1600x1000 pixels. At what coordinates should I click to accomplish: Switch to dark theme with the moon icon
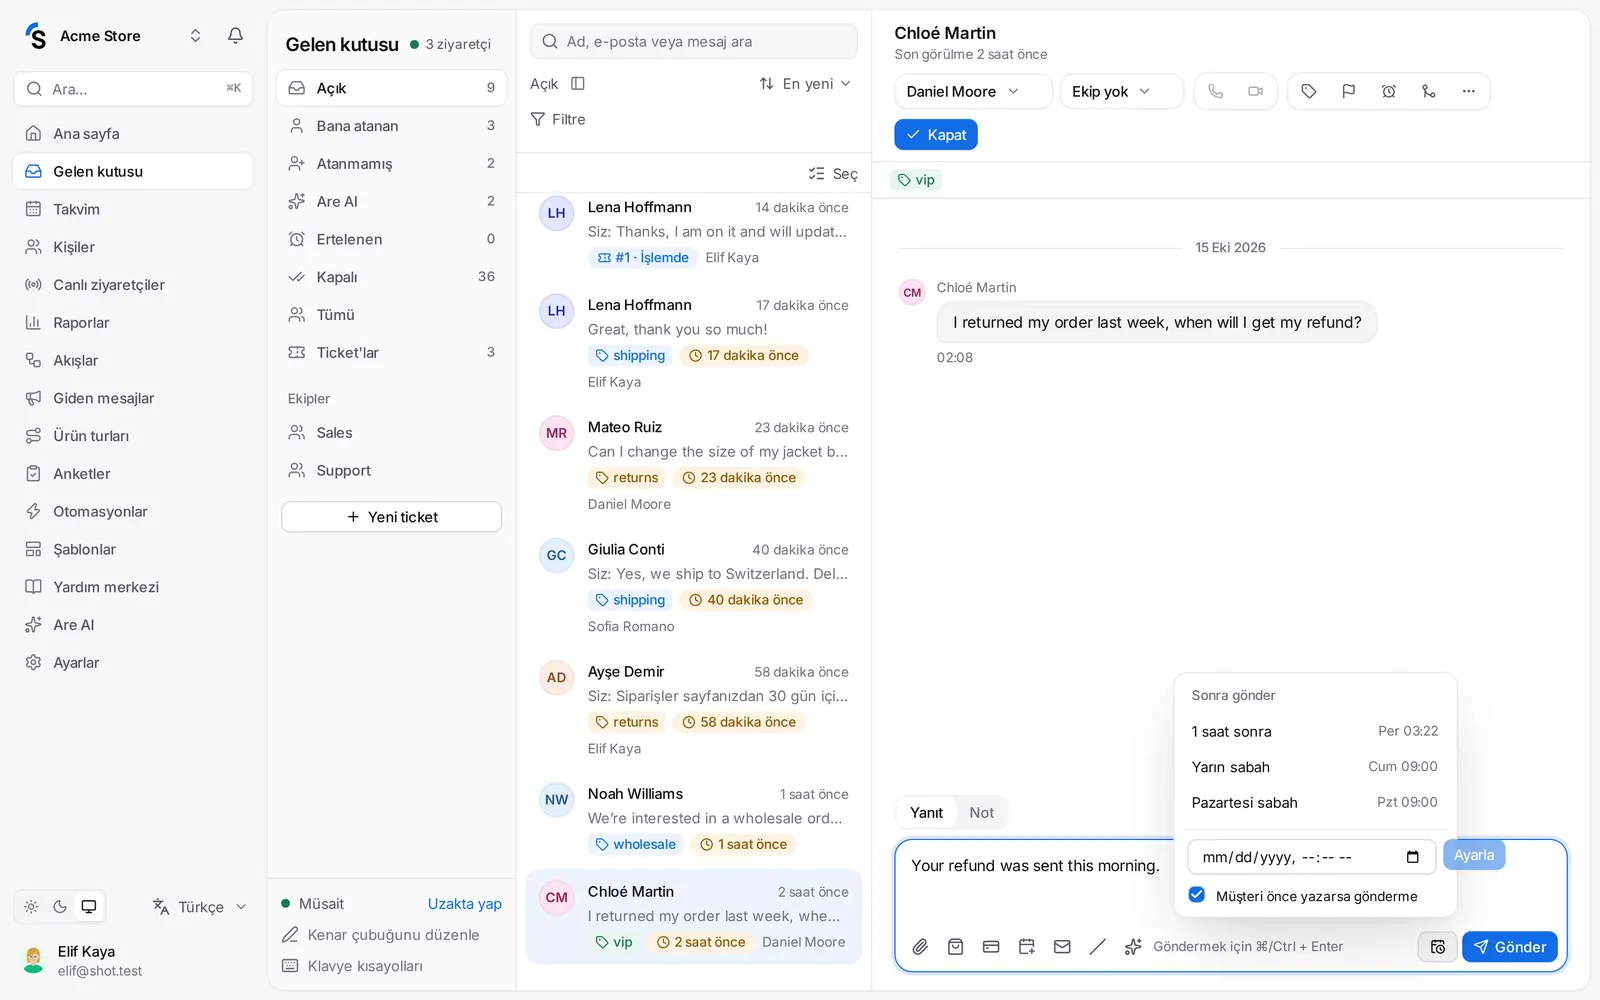60,907
